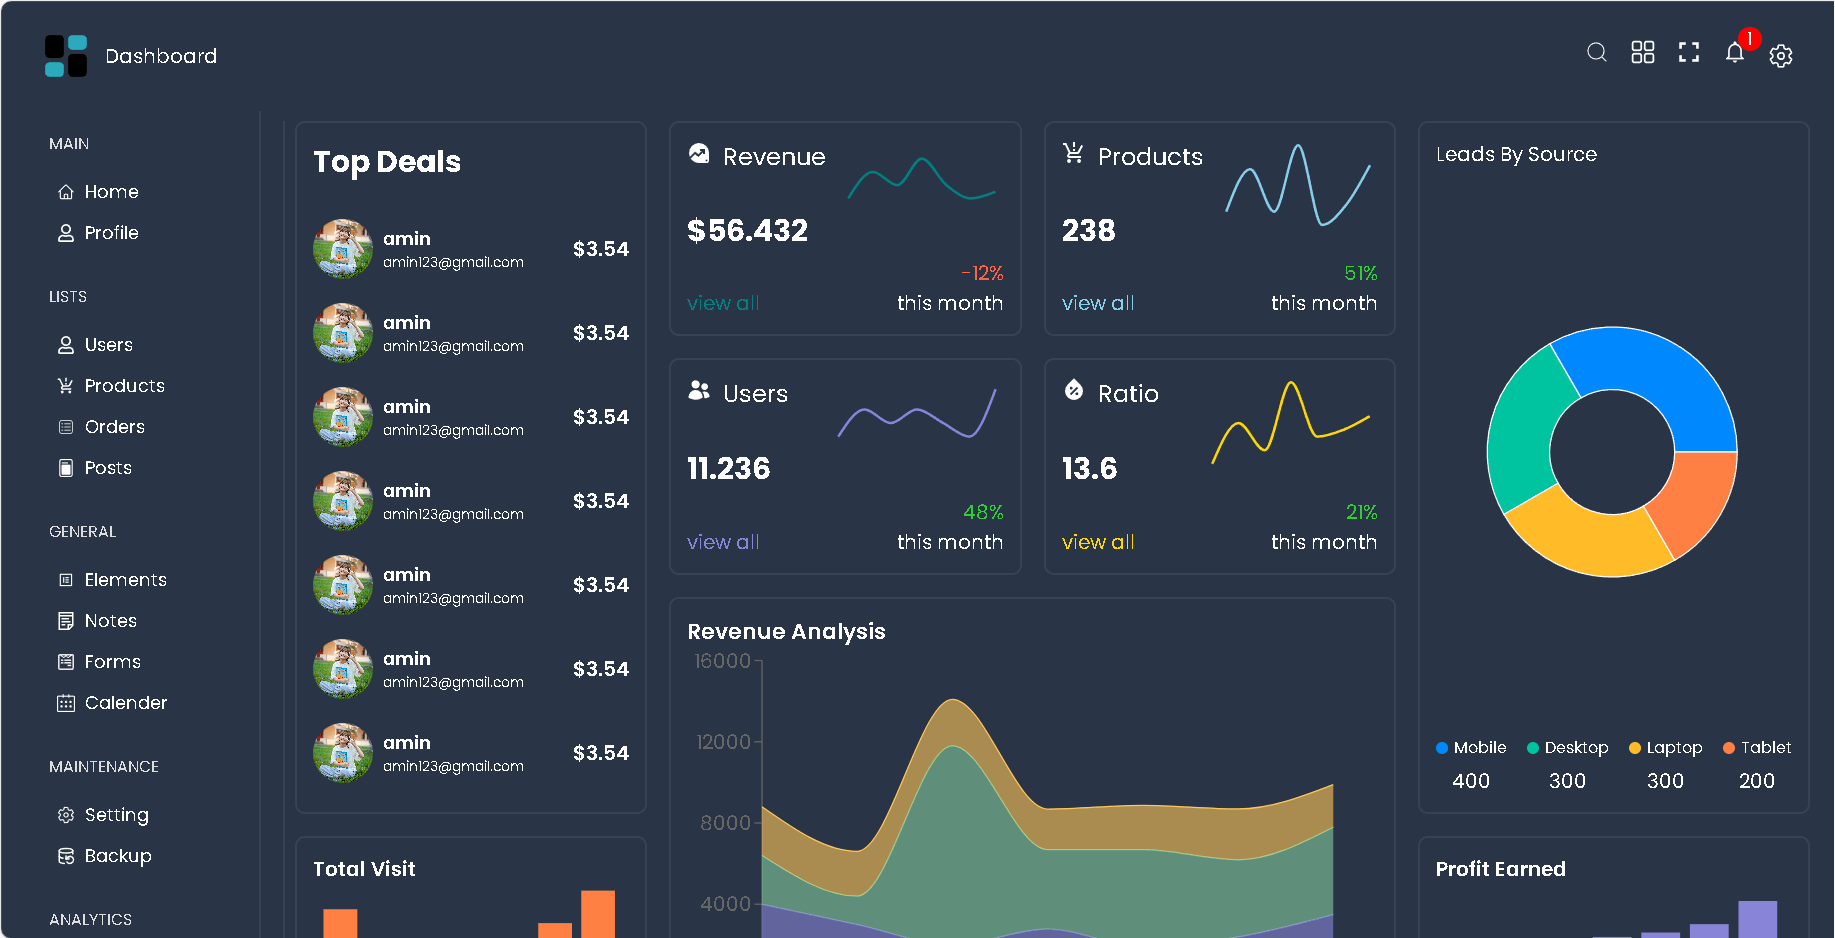The width and height of the screenshot is (1835, 938).
Task: Select the Backup icon under Maintenance
Action: coord(66,856)
